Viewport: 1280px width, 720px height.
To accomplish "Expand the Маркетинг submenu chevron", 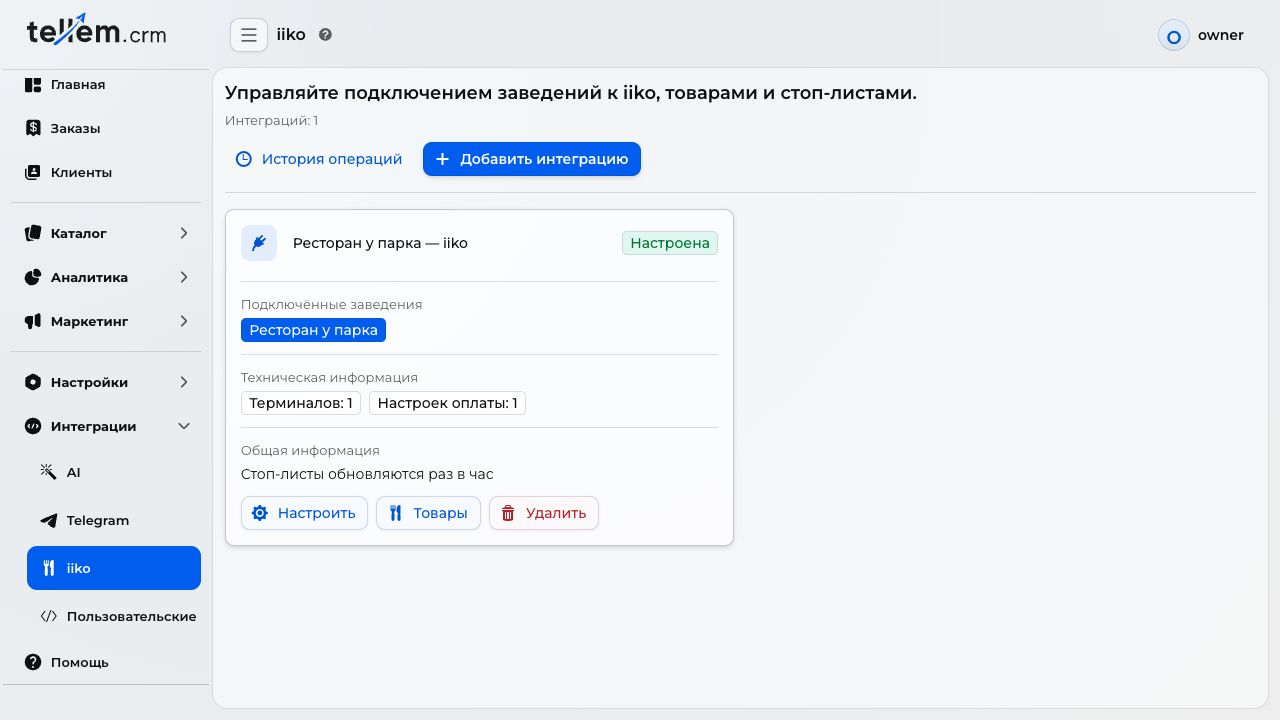I will tap(184, 322).
